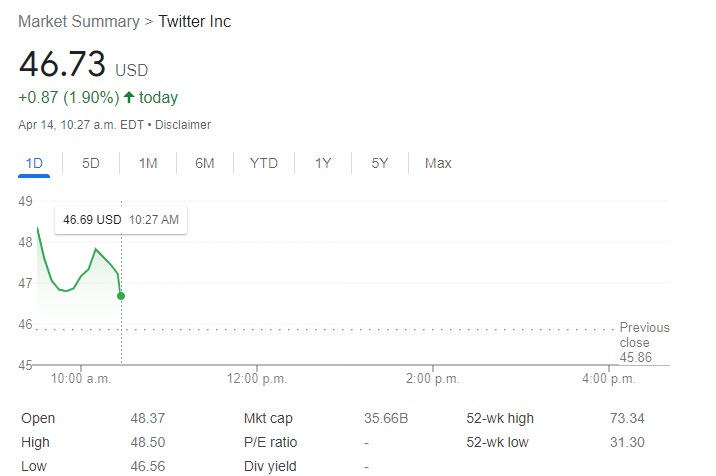Show the 1M price chart

pos(148,163)
